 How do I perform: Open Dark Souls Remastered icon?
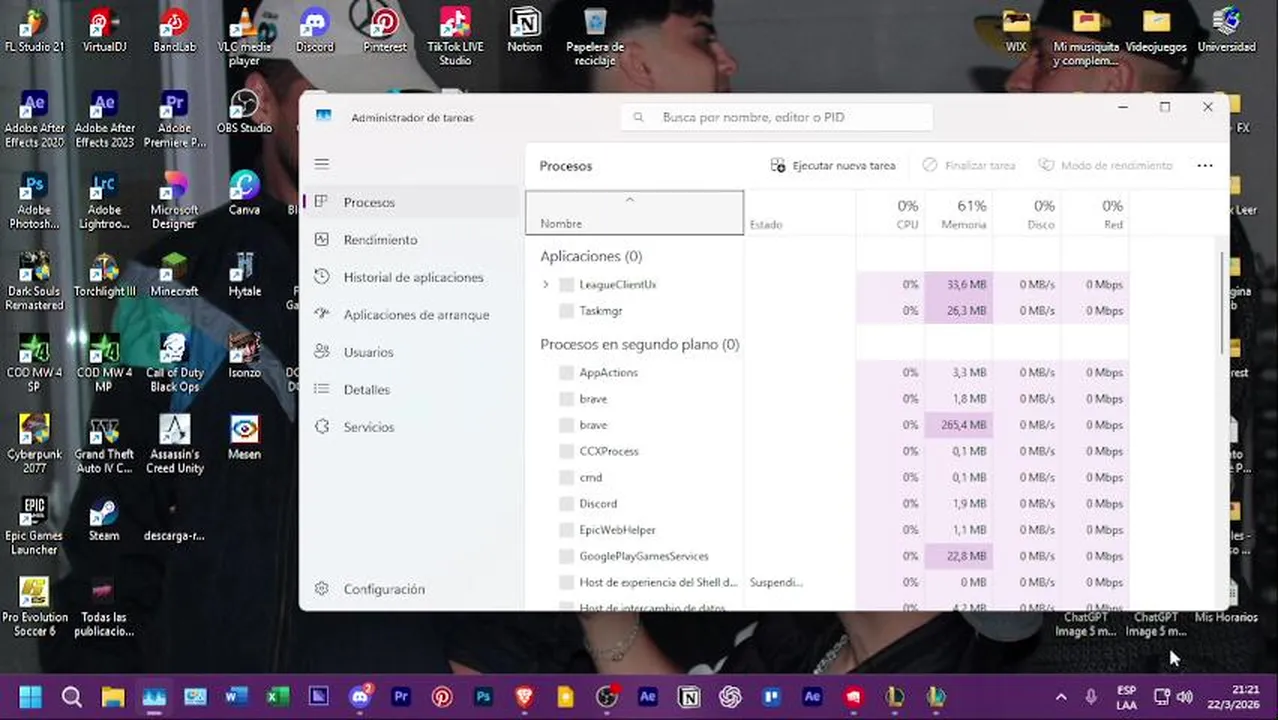[x=34, y=282]
